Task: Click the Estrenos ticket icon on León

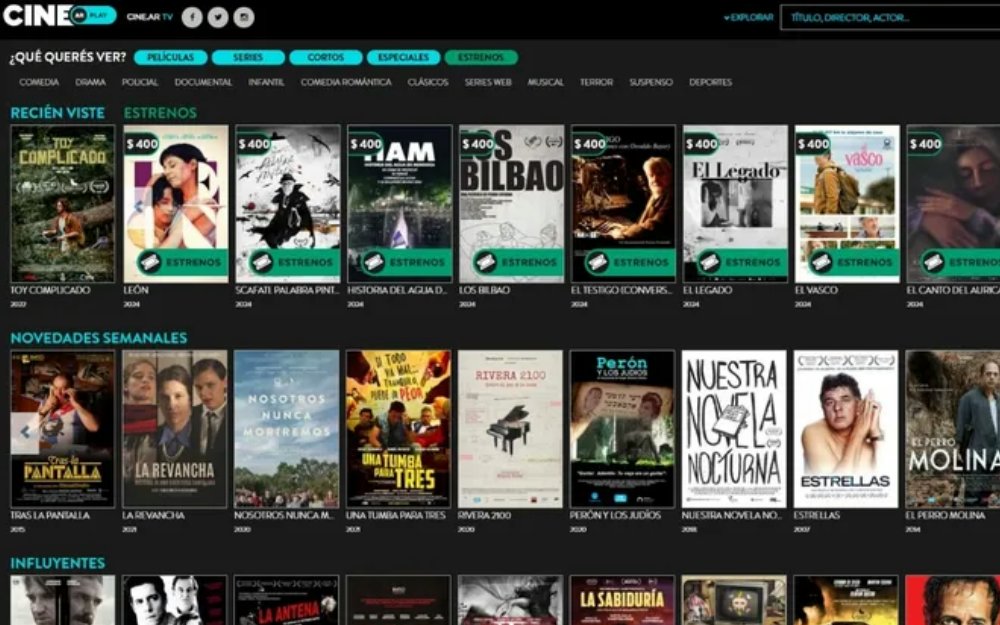Action: (x=151, y=261)
